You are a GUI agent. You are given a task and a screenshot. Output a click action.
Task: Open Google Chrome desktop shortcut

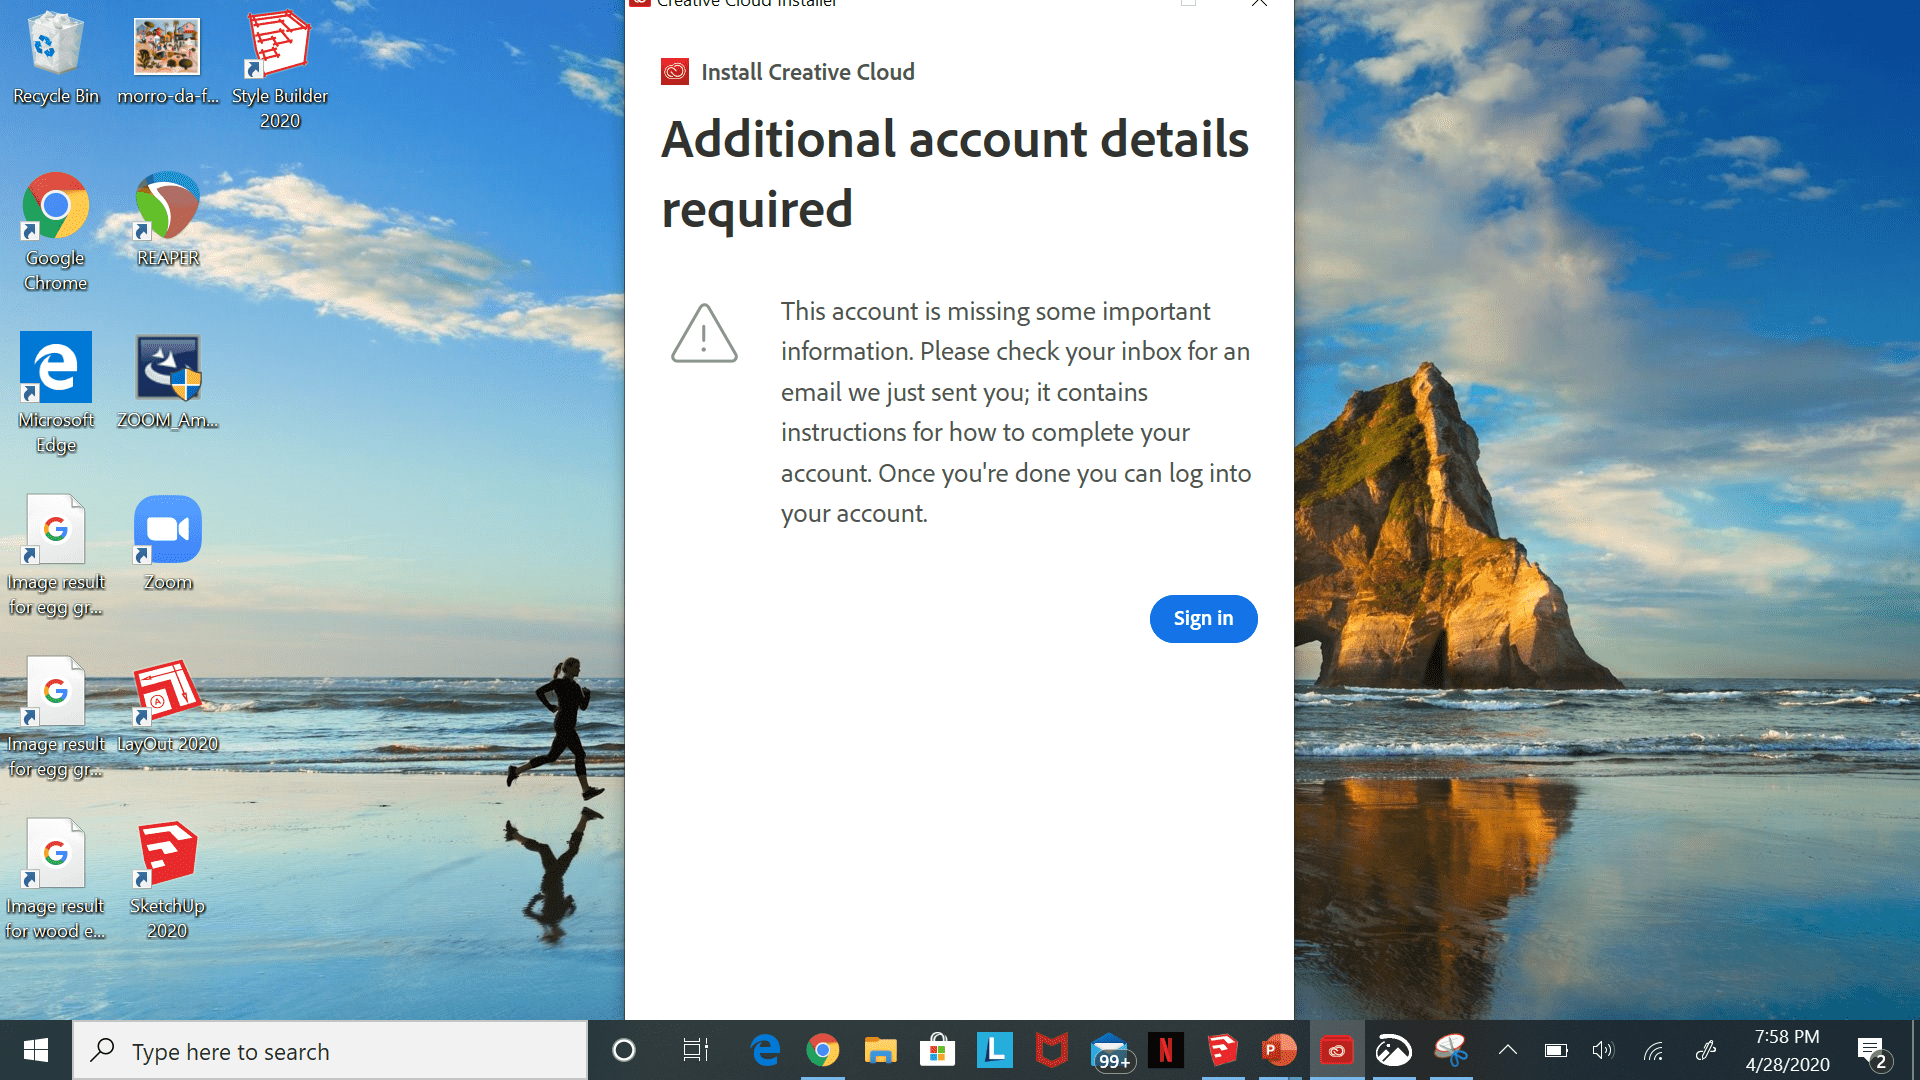[56, 232]
